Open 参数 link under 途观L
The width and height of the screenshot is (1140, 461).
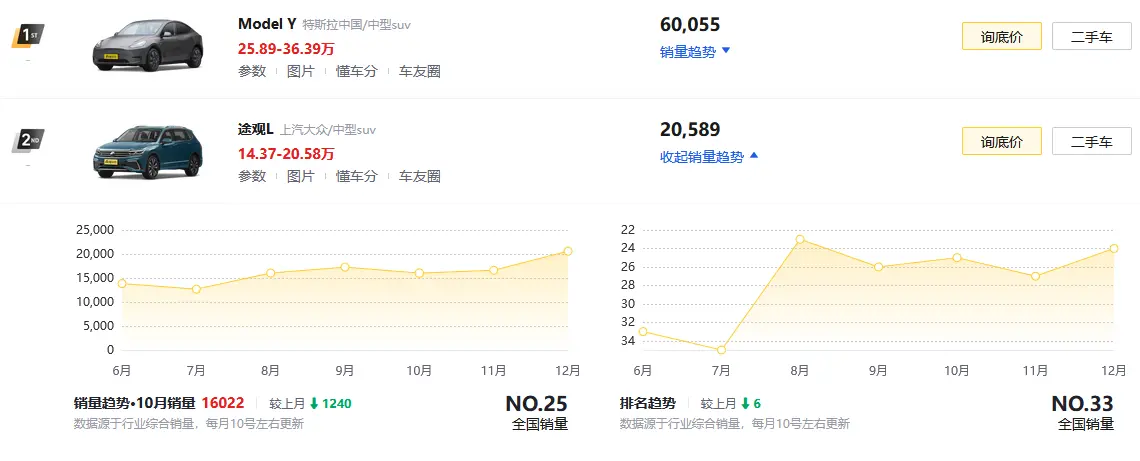[252, 176]
